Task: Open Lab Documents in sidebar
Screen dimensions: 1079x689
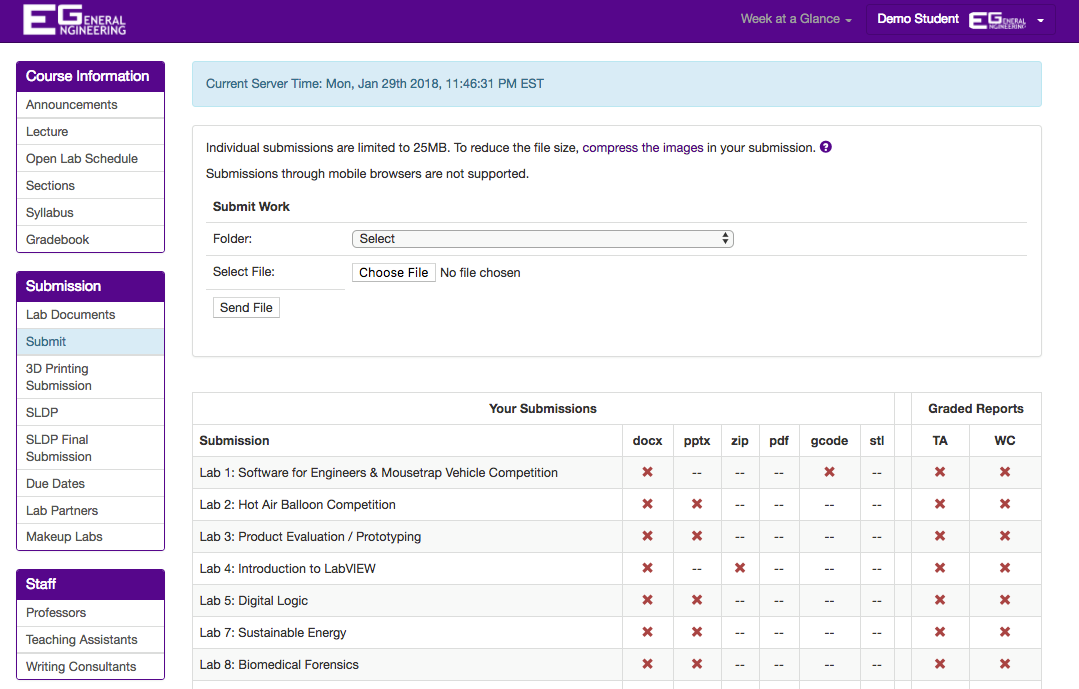Action: 90,315
